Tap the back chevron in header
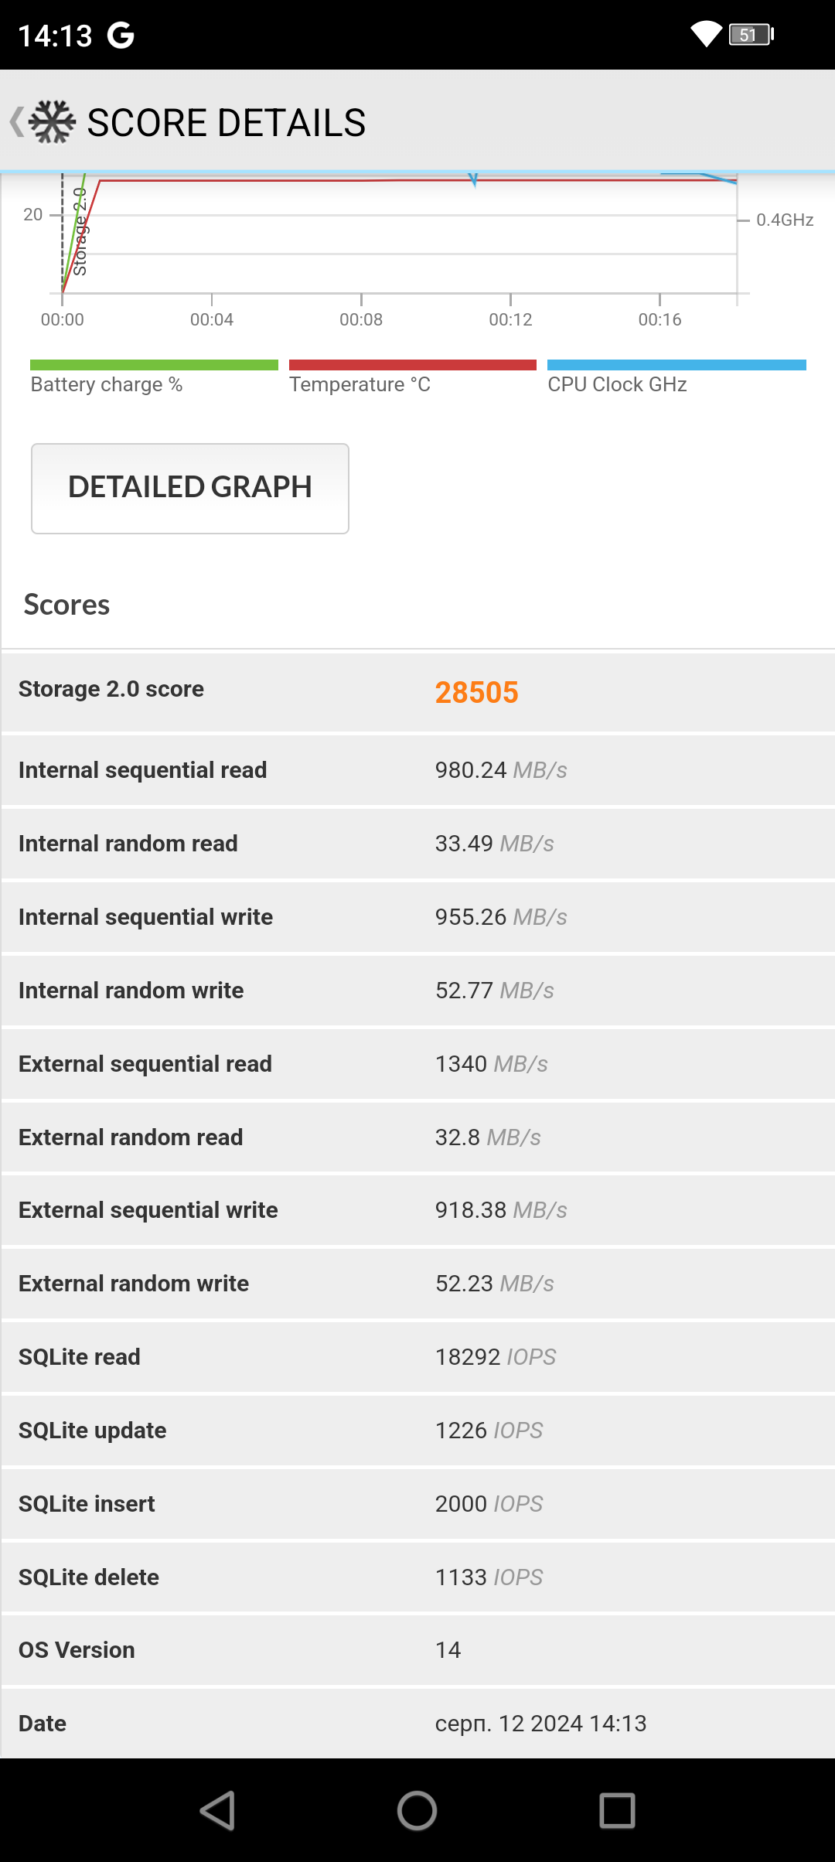835x1862 pixels. (x=15, y=122)
